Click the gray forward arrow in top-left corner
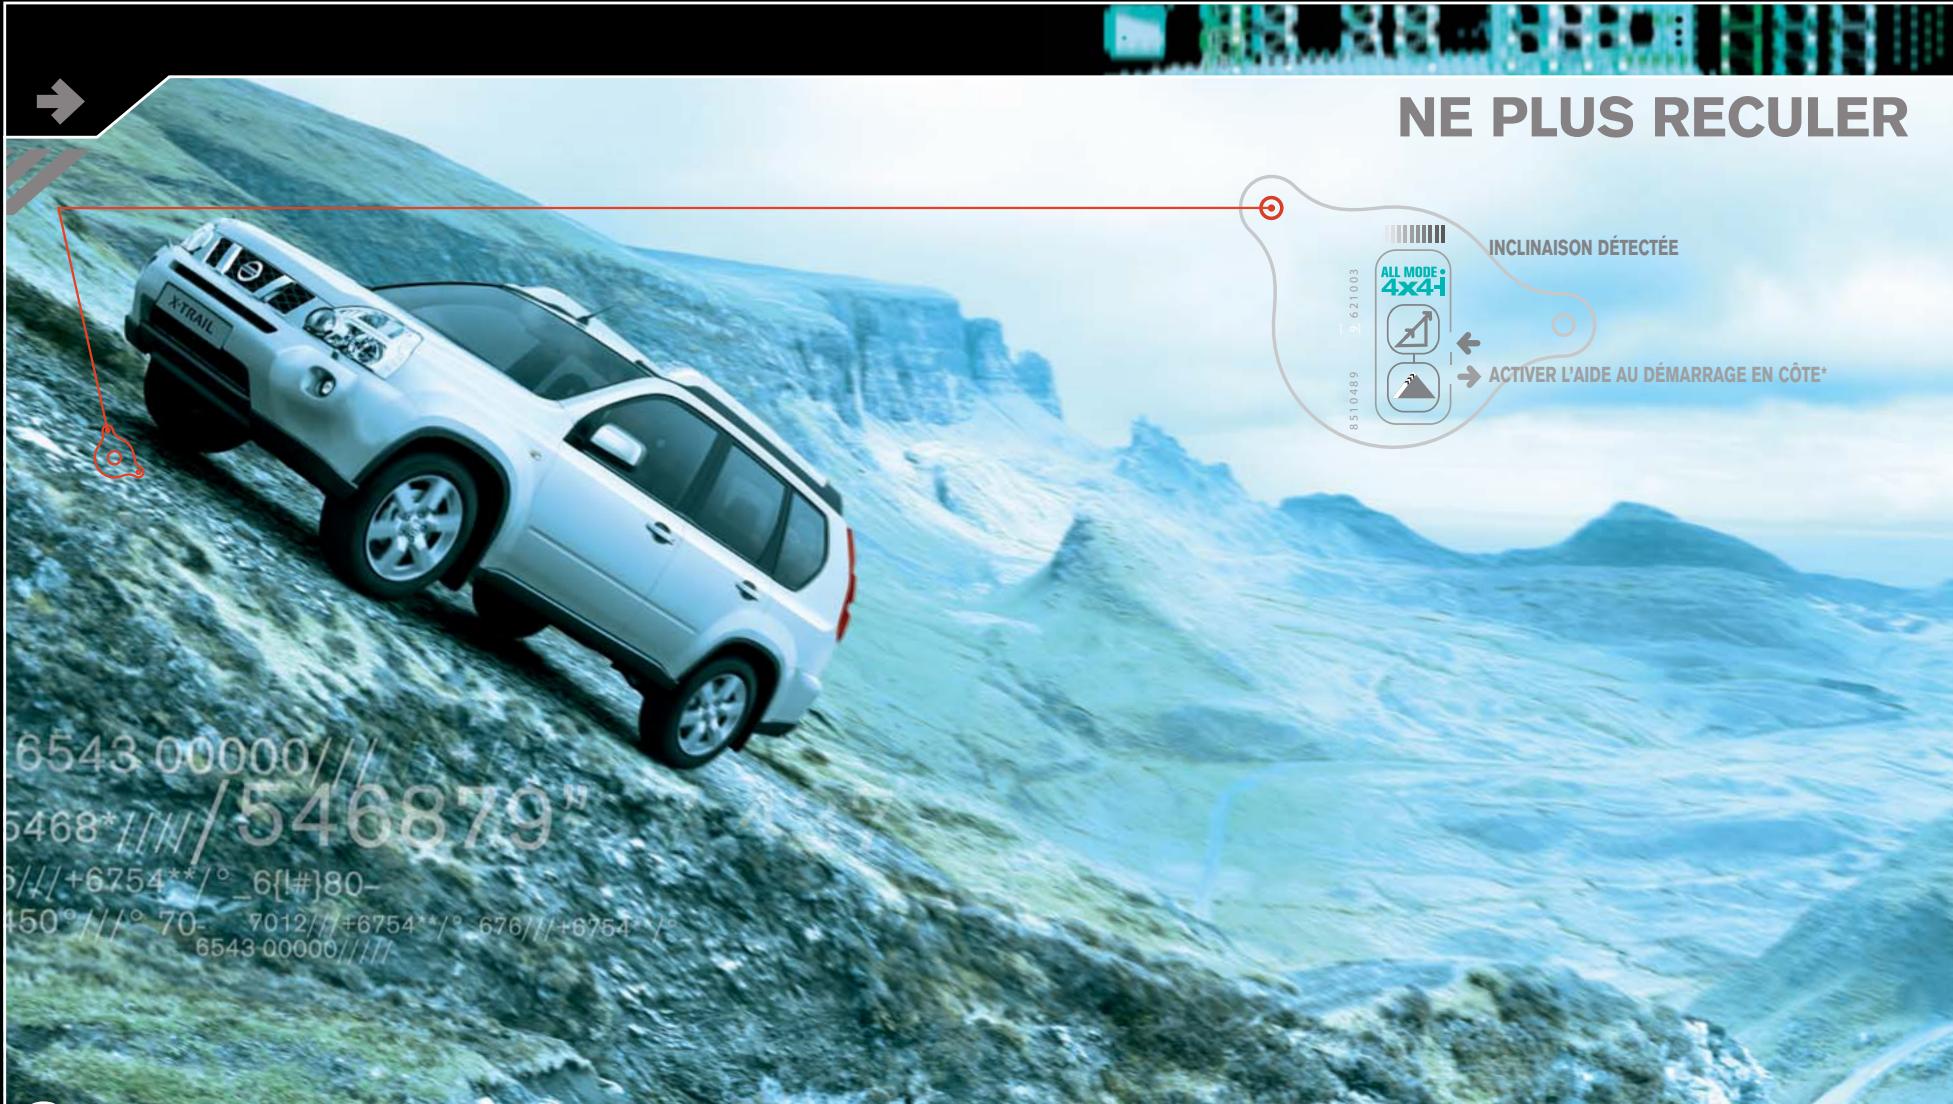Viewport: 1953px width, 1104px height. pyautogui.click(x=62, y=100)
